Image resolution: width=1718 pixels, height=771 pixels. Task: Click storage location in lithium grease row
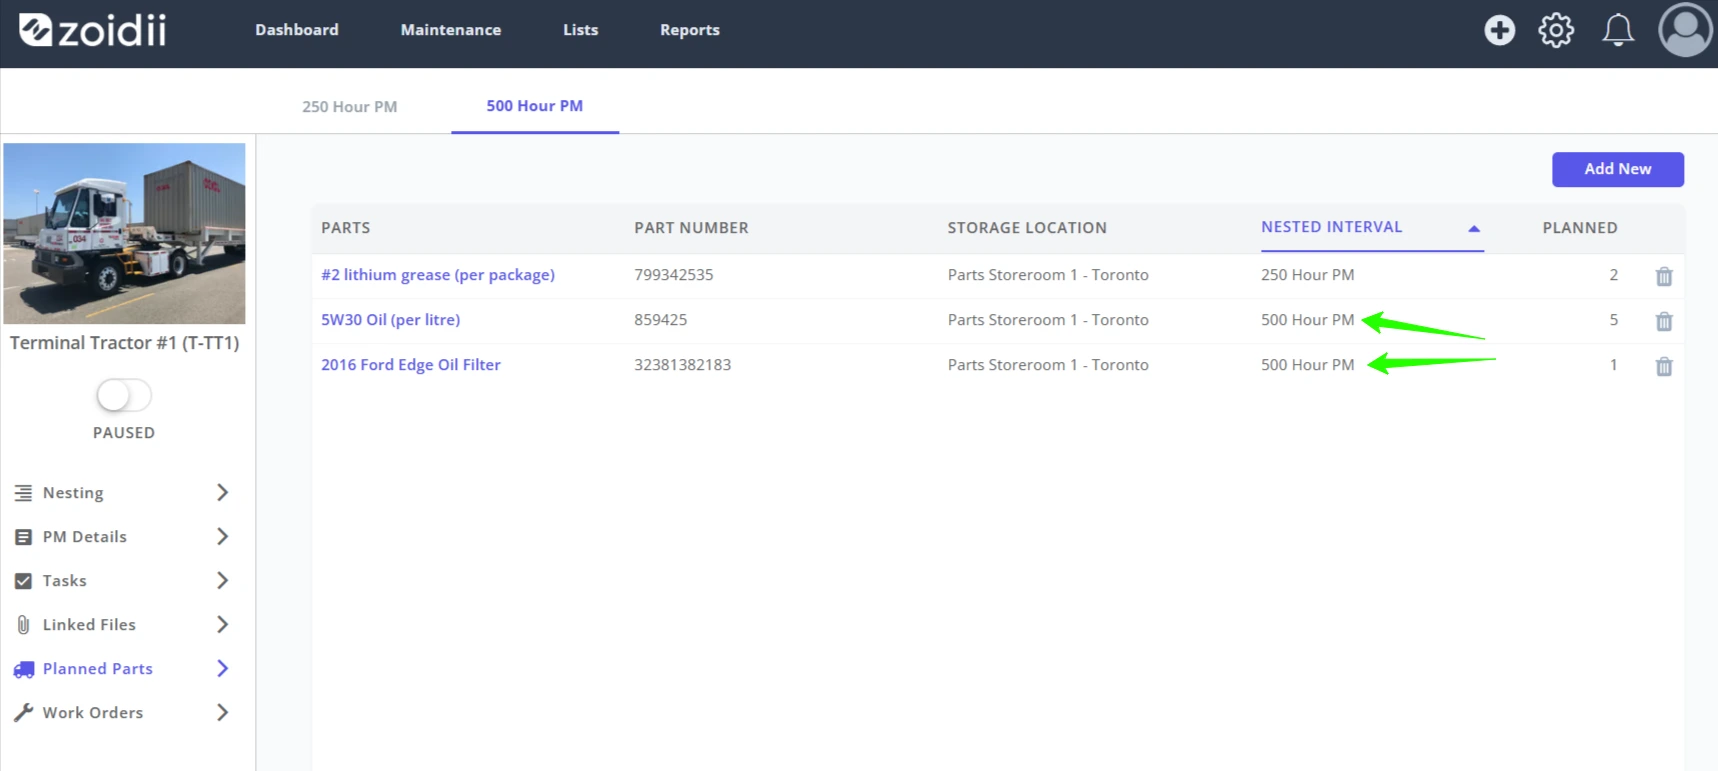point(1048,274)
